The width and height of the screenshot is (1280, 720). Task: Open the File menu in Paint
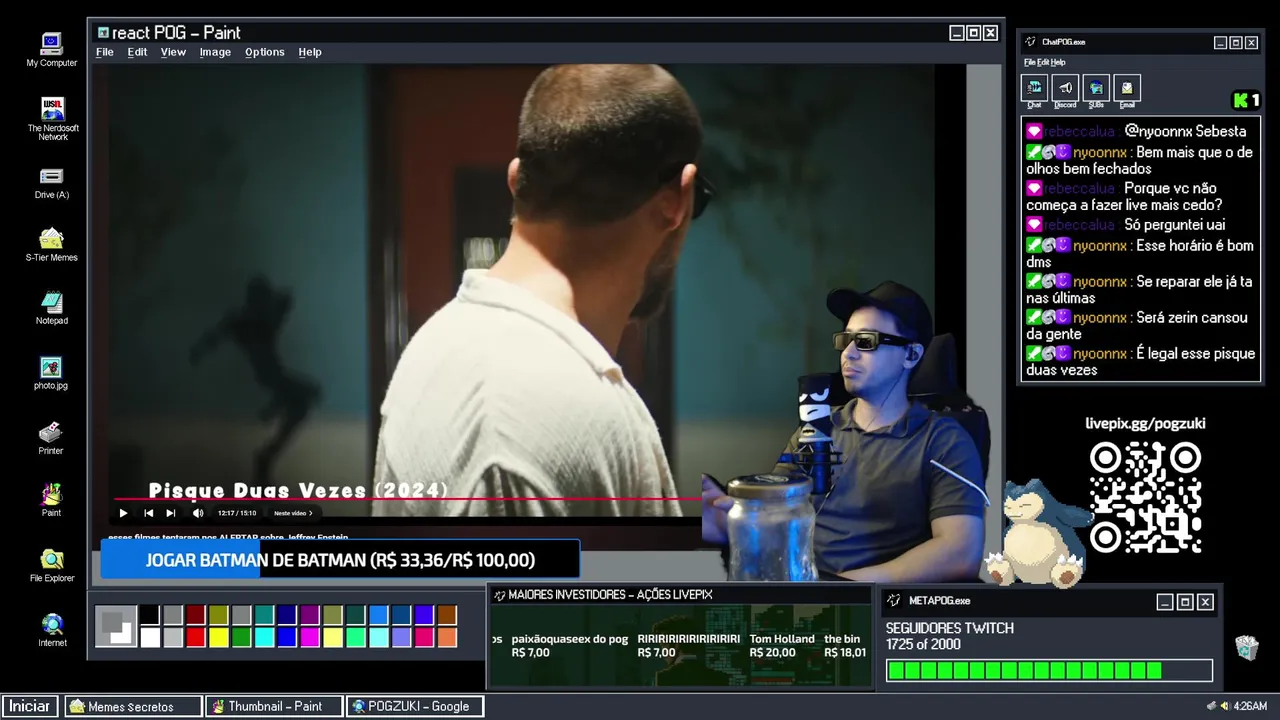[105, 52]
